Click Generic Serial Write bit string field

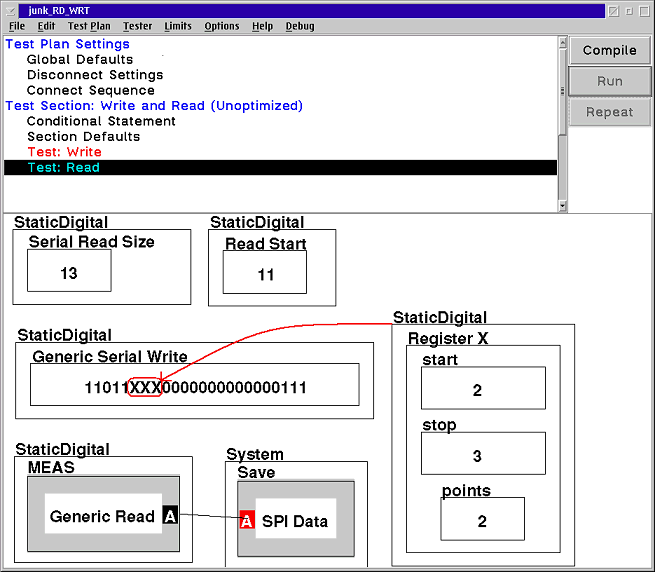click(195, 384)
